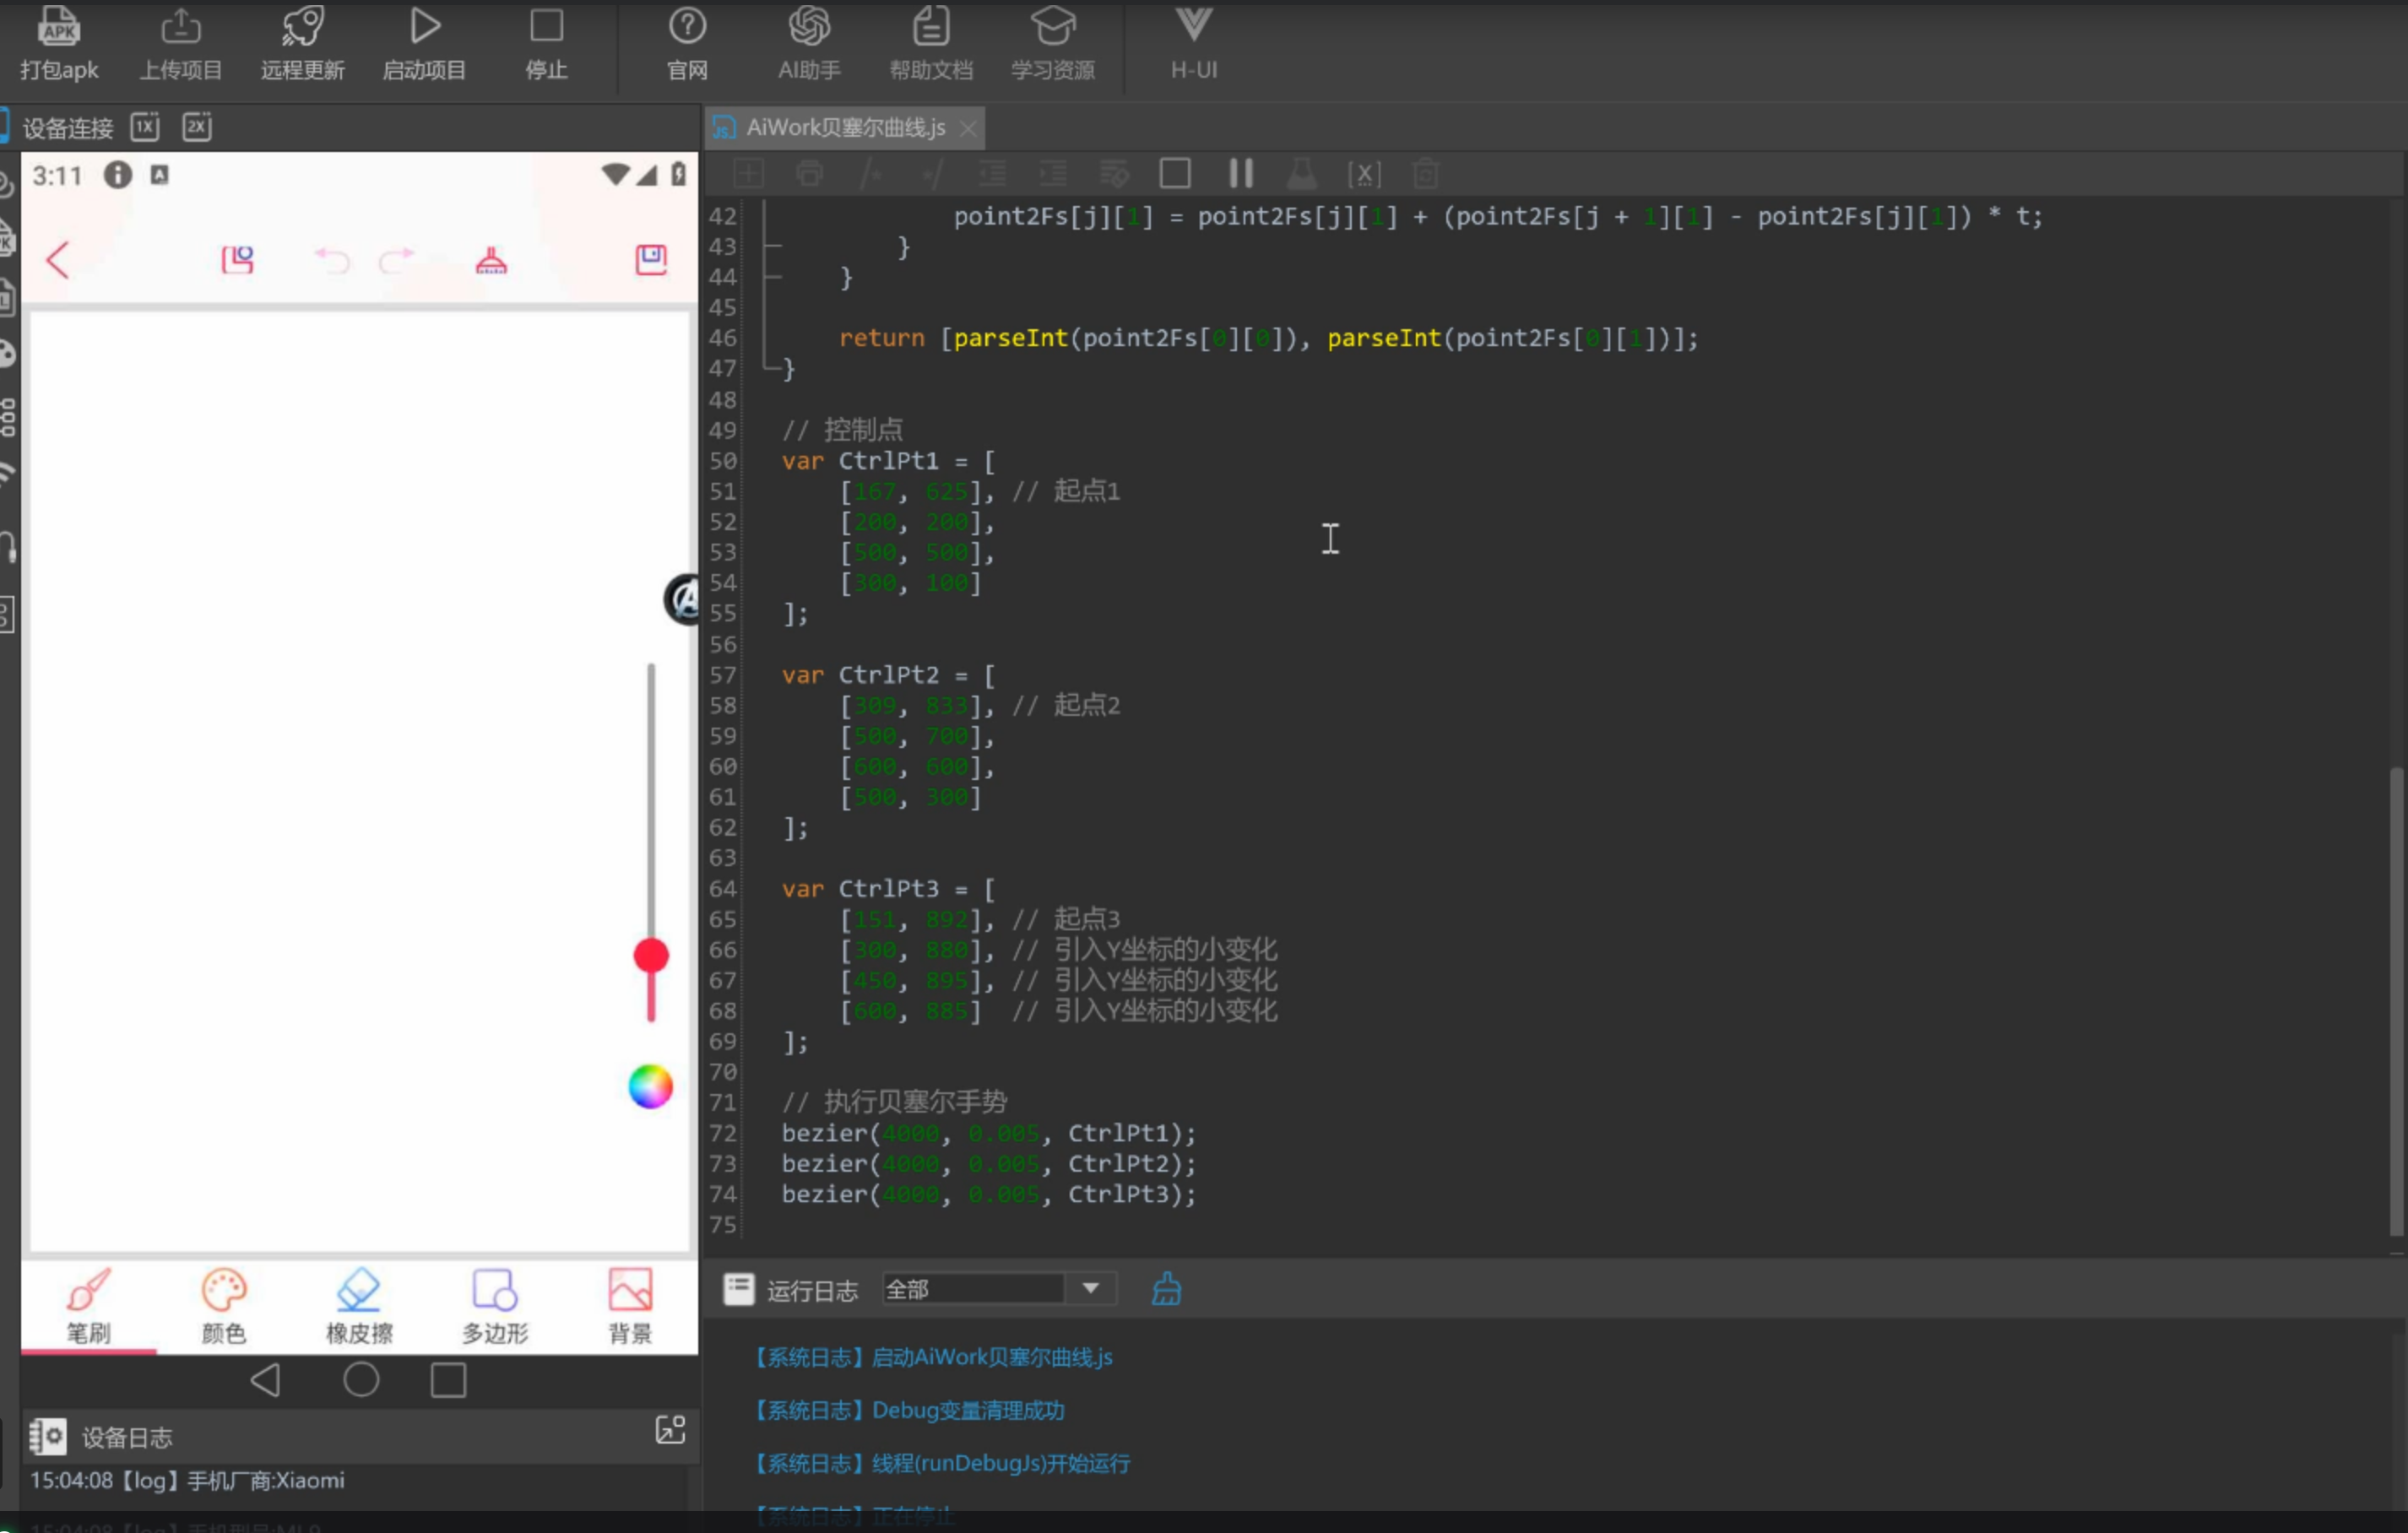Click 停止 in the top toolbar
The height and width of the screenshot is (1533, 2408).
[x=546, y=43]
